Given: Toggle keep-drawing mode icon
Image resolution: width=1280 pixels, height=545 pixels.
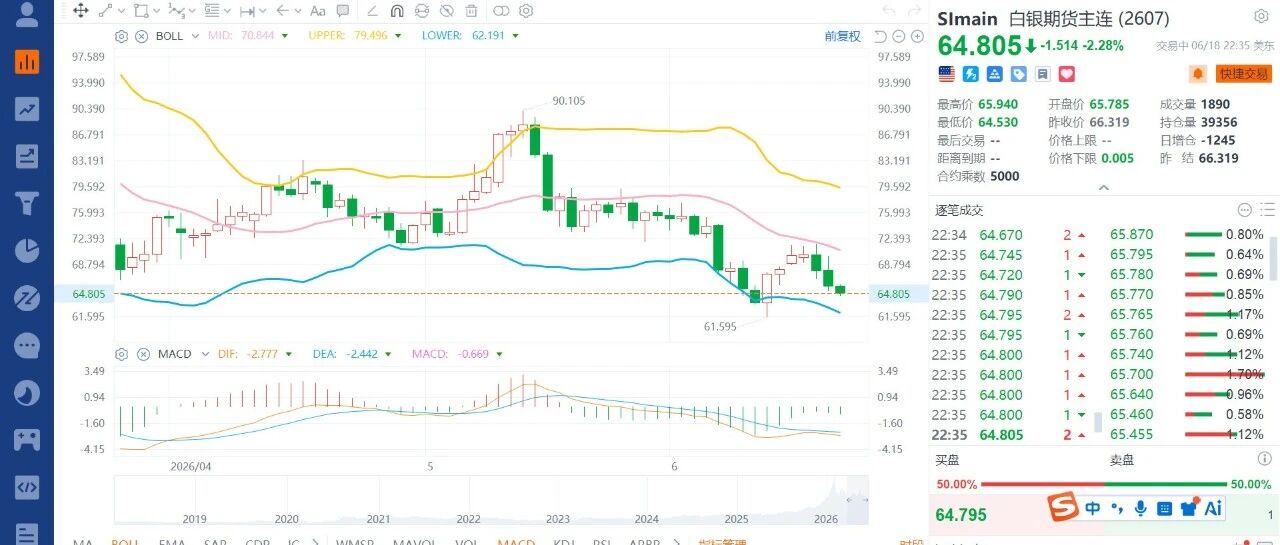Looking at the screenshot, I should tap(422, 11).
